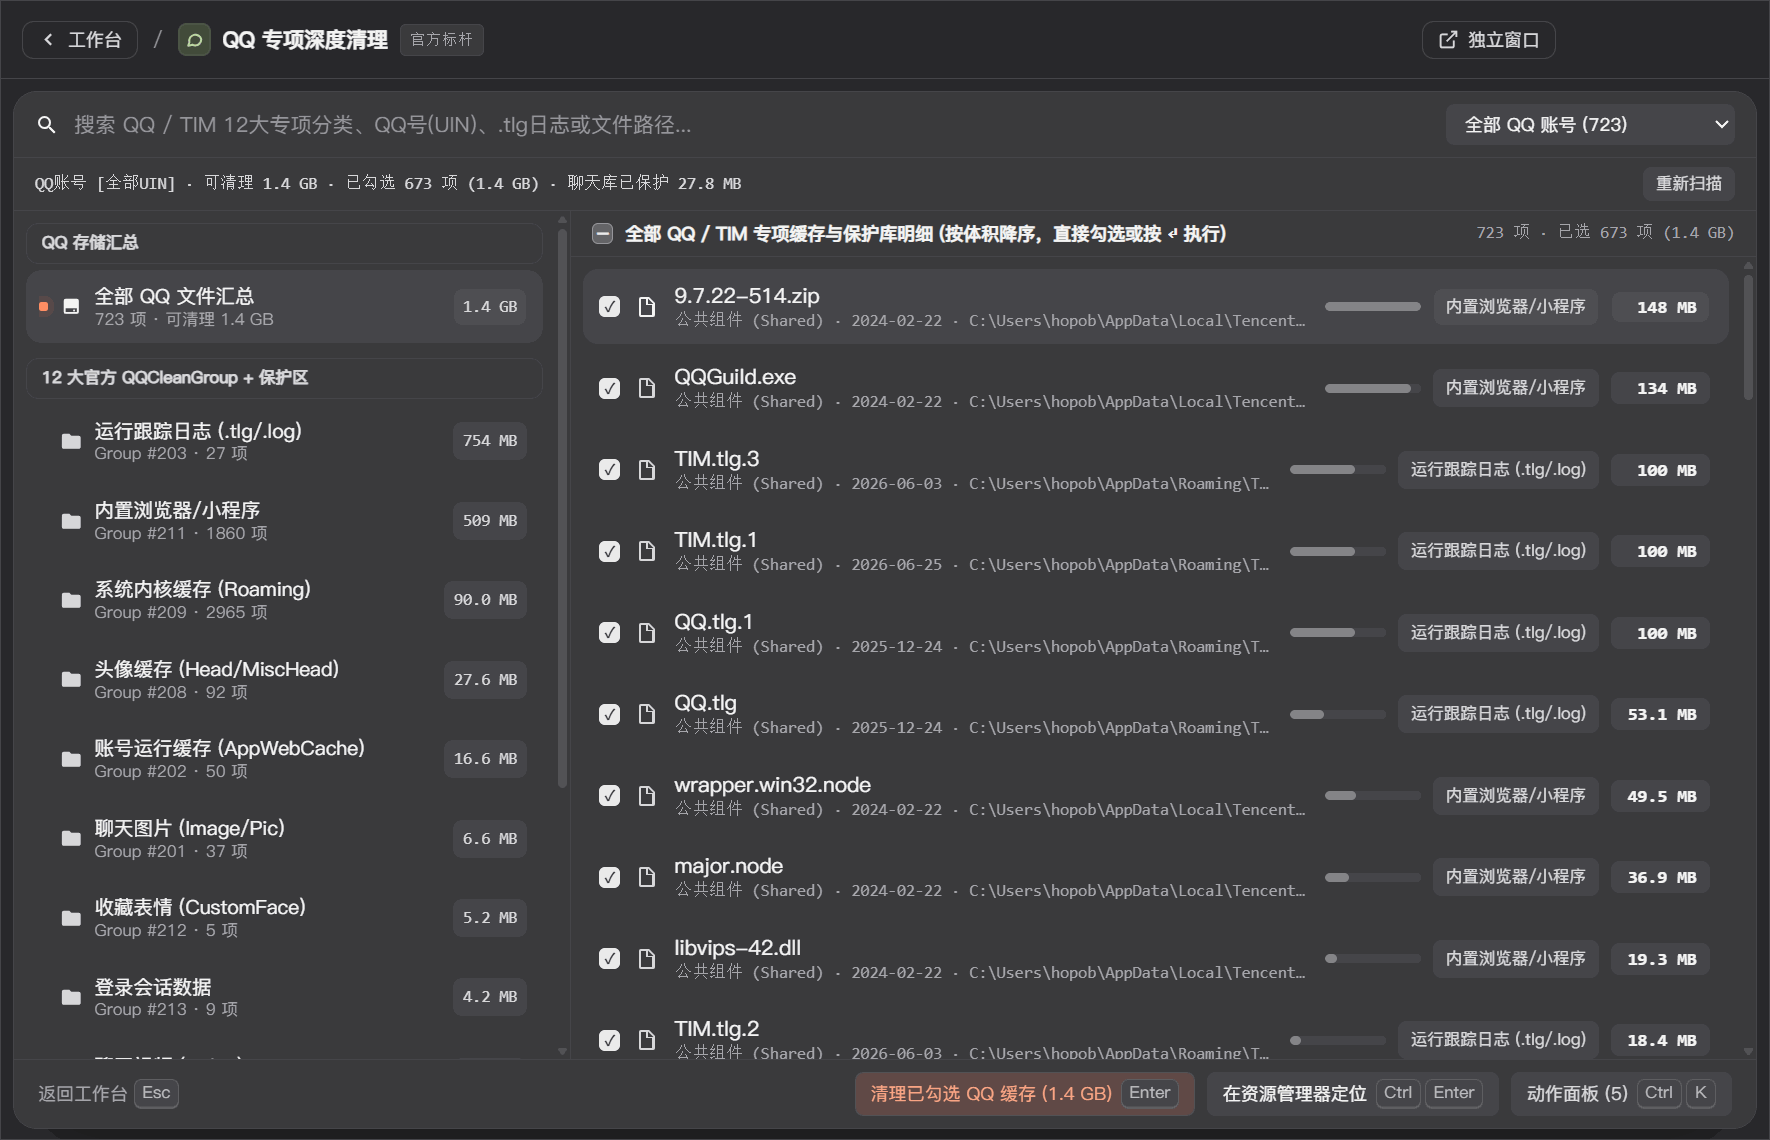Open 运行跟踪日志 group labeled Group #203
Viewport: 1770px width, 1140px height.
point(284,441)
